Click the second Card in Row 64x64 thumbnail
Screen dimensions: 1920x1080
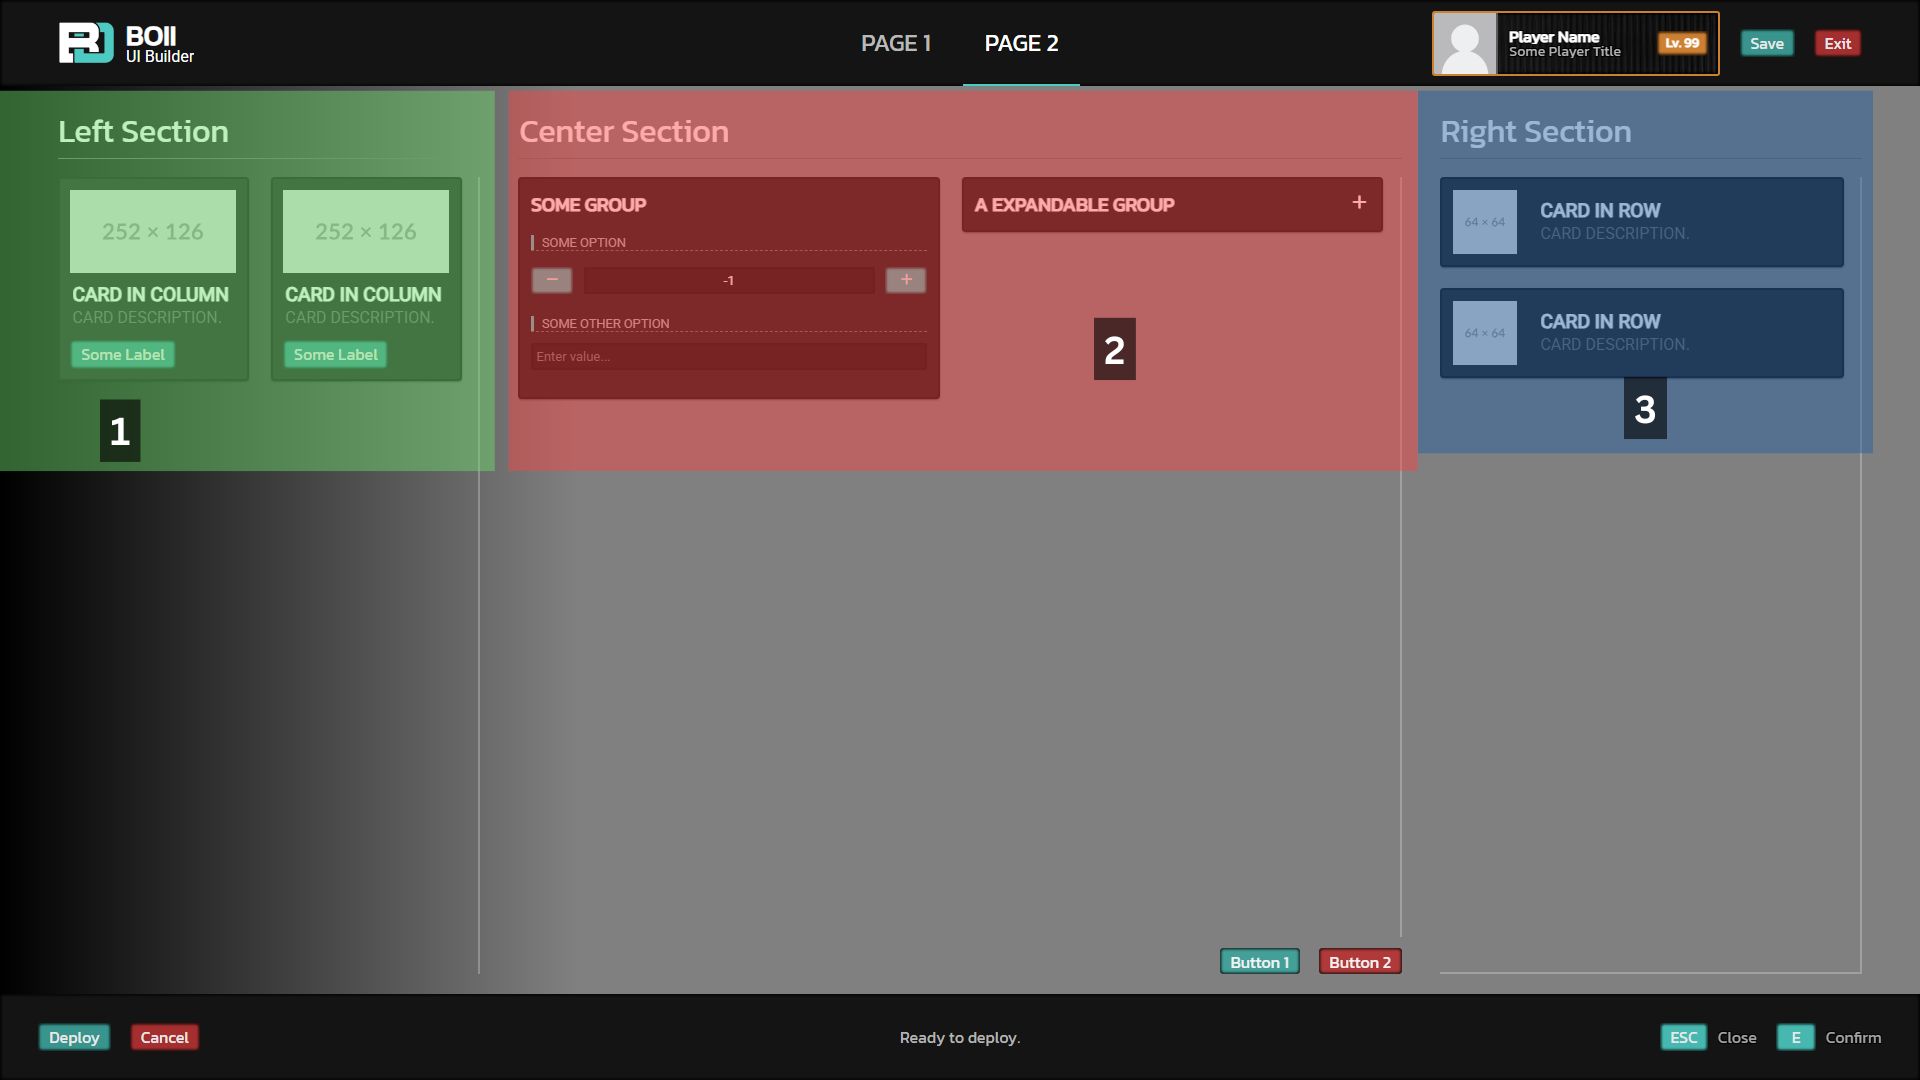point(1484,333)
